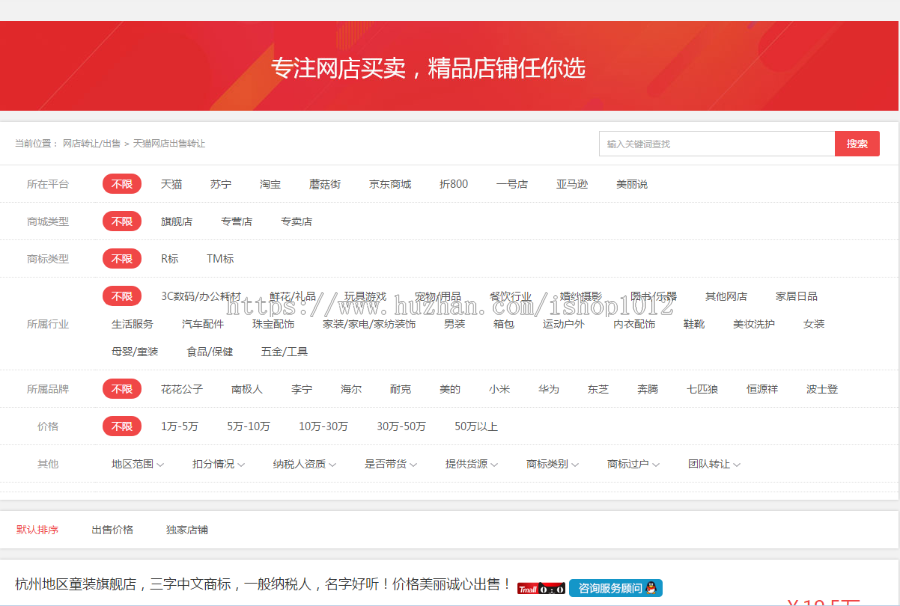Filter brand by 小米
The image size is (900, 606).
499,389
